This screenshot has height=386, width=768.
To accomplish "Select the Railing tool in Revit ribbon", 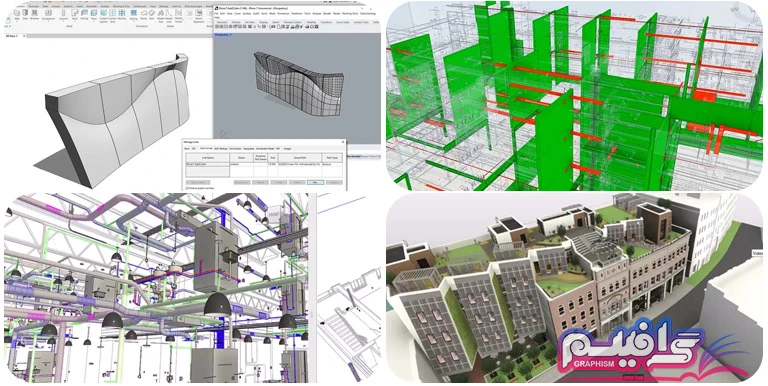I will coord(134,15).
